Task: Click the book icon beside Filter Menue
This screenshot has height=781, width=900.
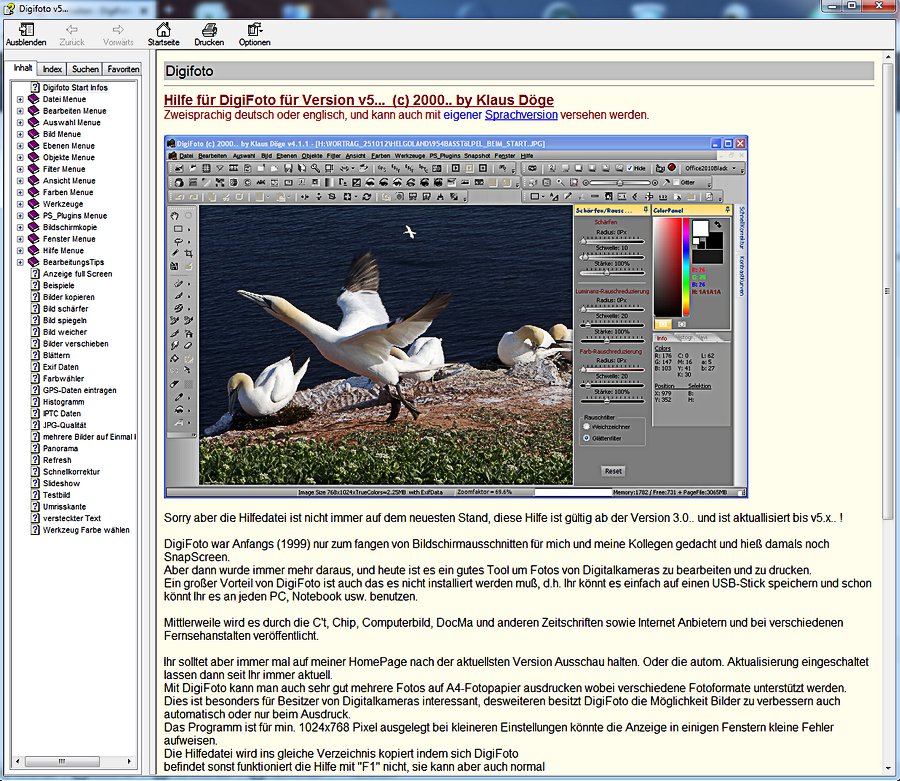Action: click(33, 169)
